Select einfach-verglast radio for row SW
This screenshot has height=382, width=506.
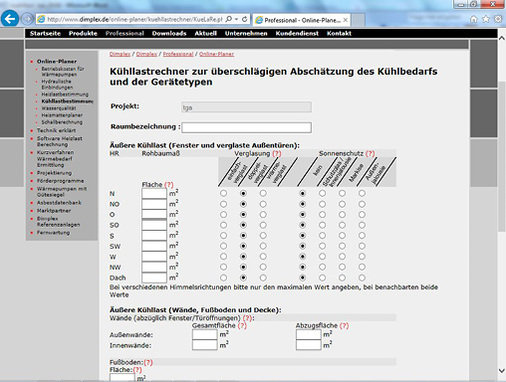click(x=223, y=246)
